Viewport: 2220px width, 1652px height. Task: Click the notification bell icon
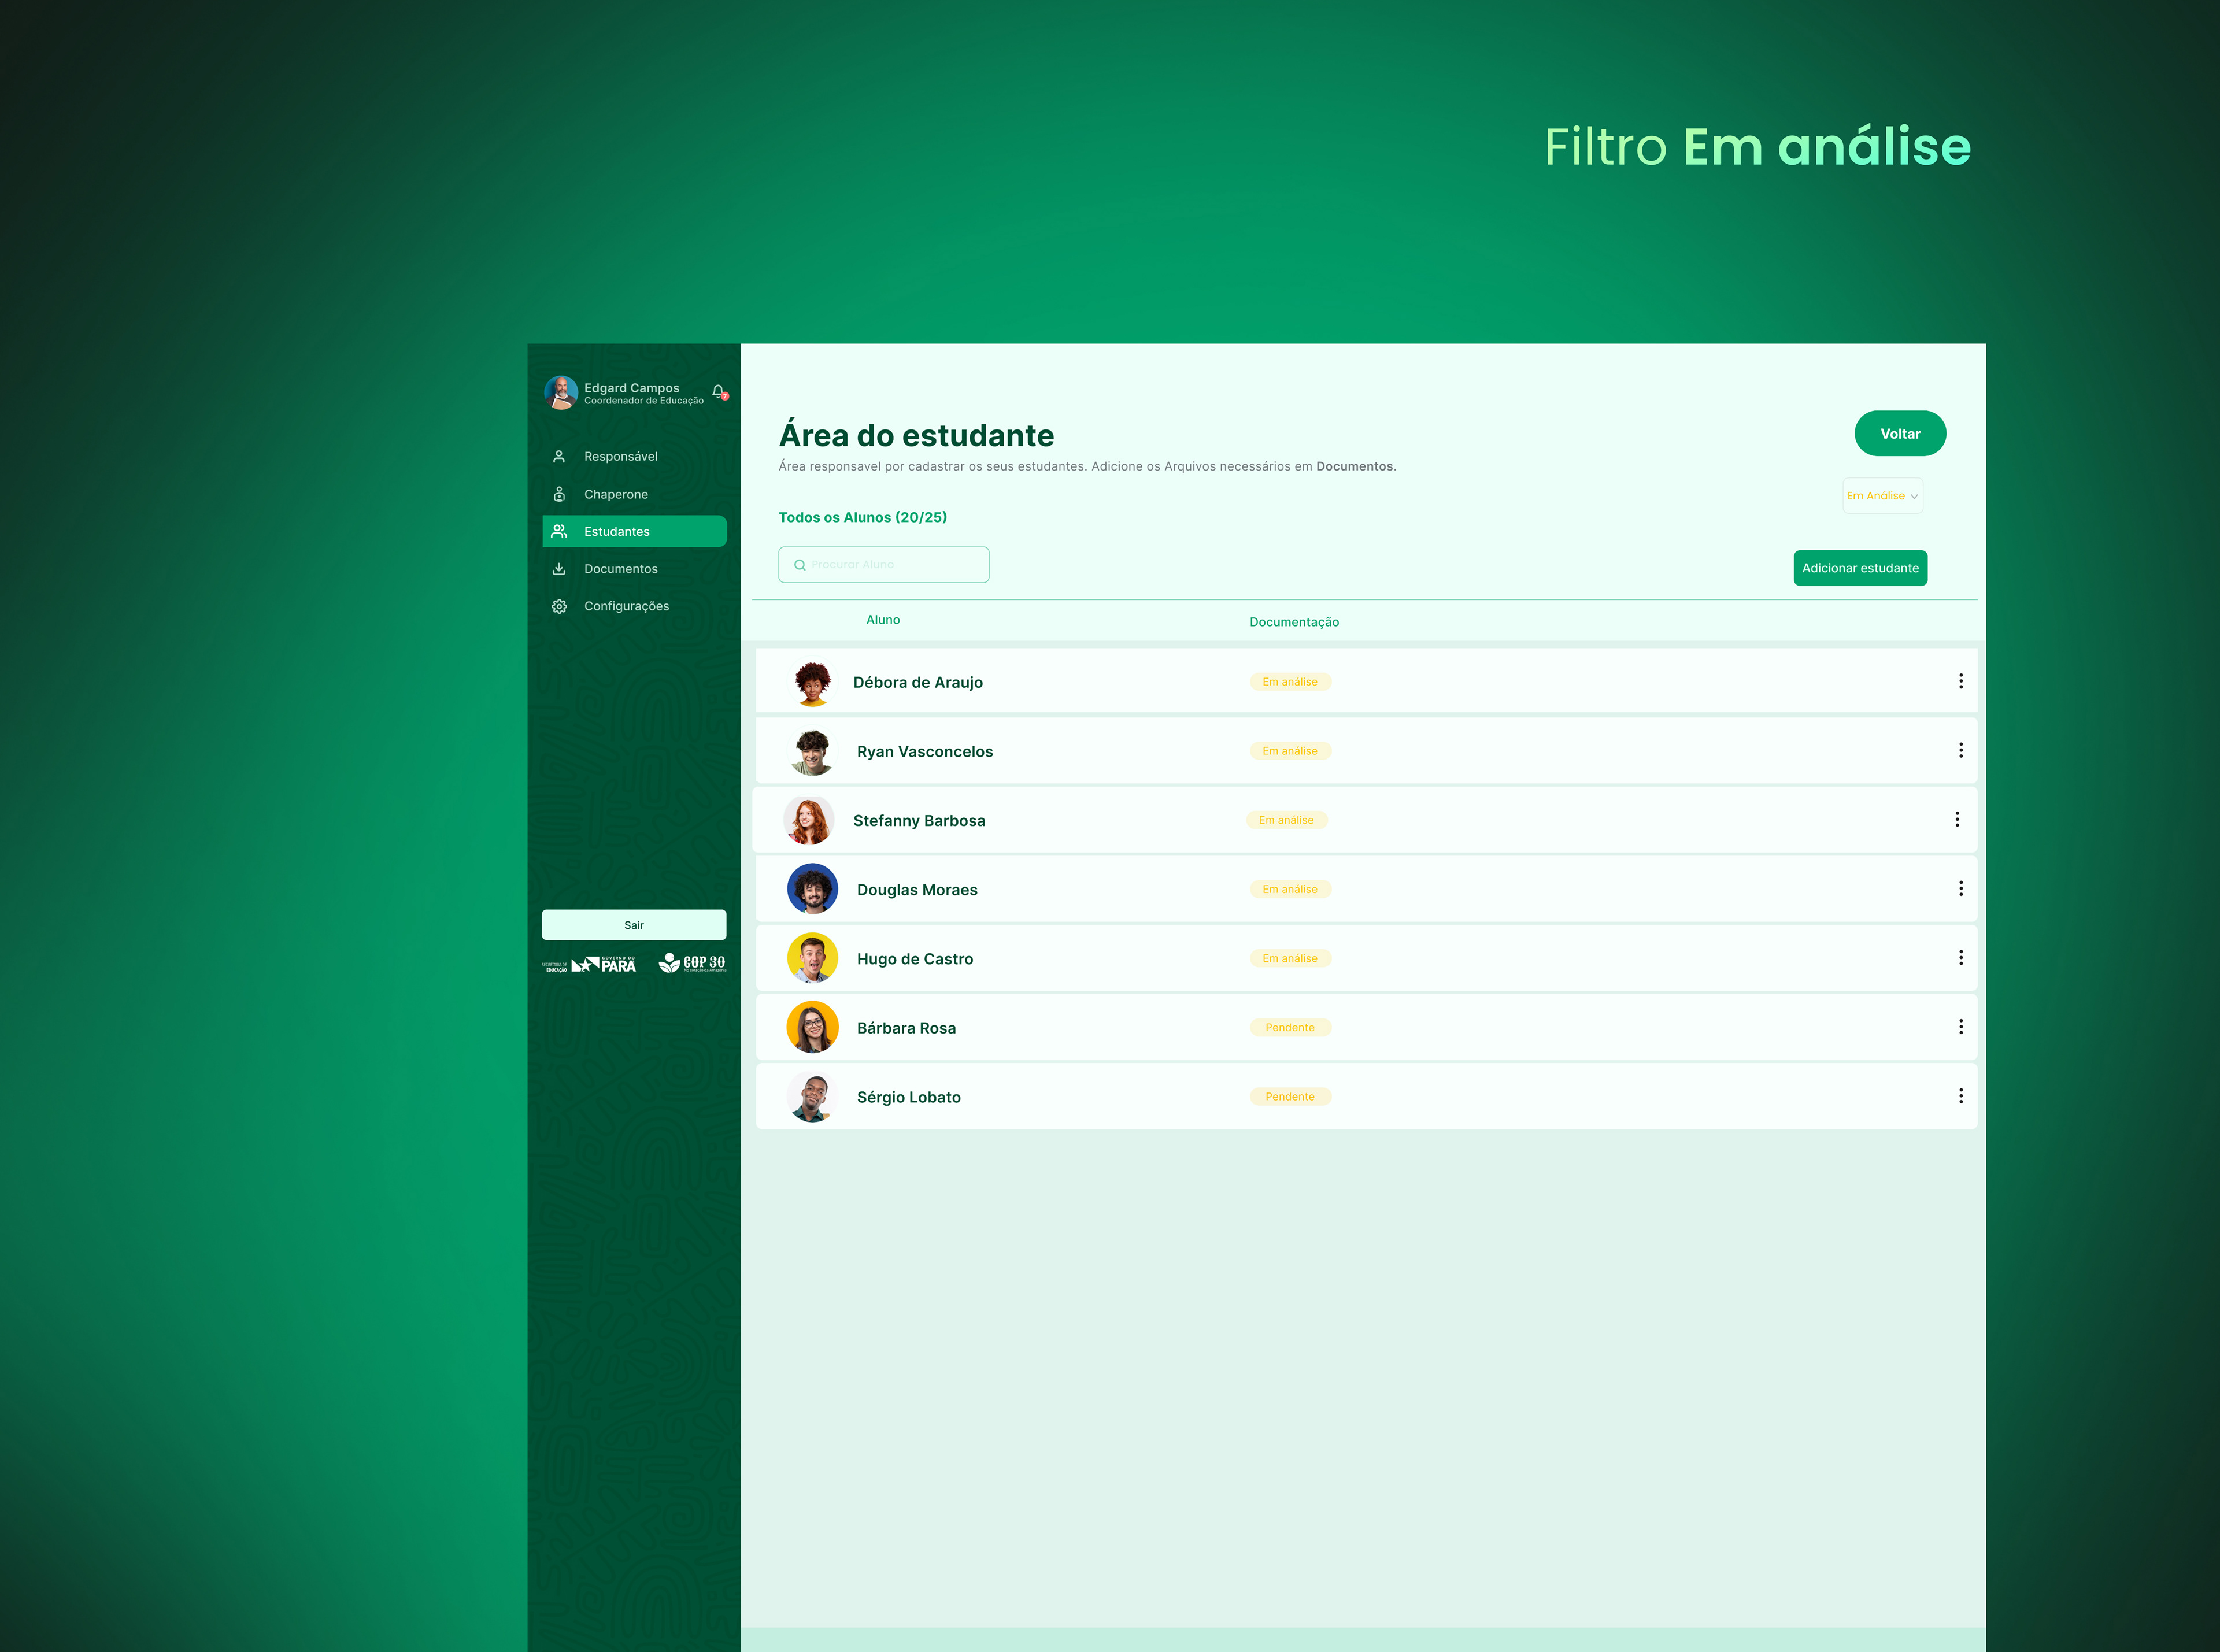(x=719, y=391)
